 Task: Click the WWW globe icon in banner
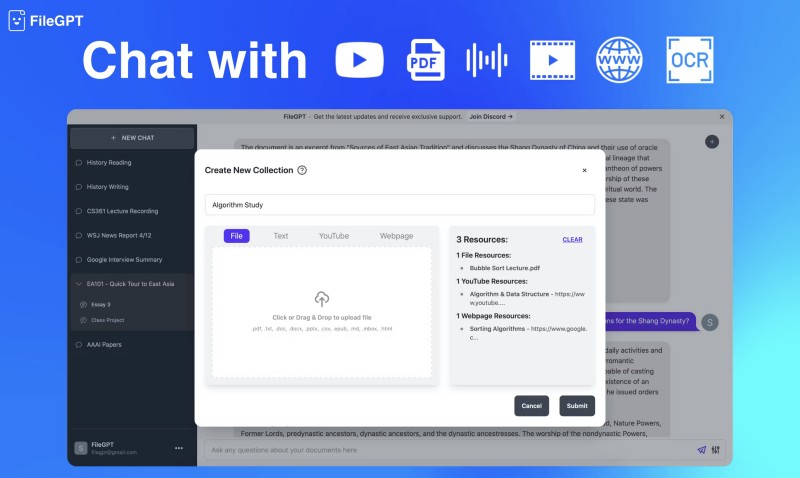pyautogui.click(x=619, y=60)
